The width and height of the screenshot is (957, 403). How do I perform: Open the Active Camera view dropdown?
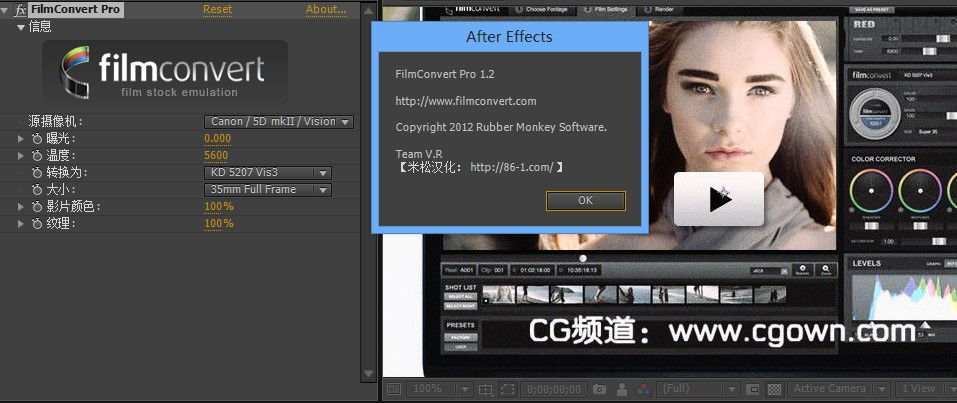click(x=837, y=389)
